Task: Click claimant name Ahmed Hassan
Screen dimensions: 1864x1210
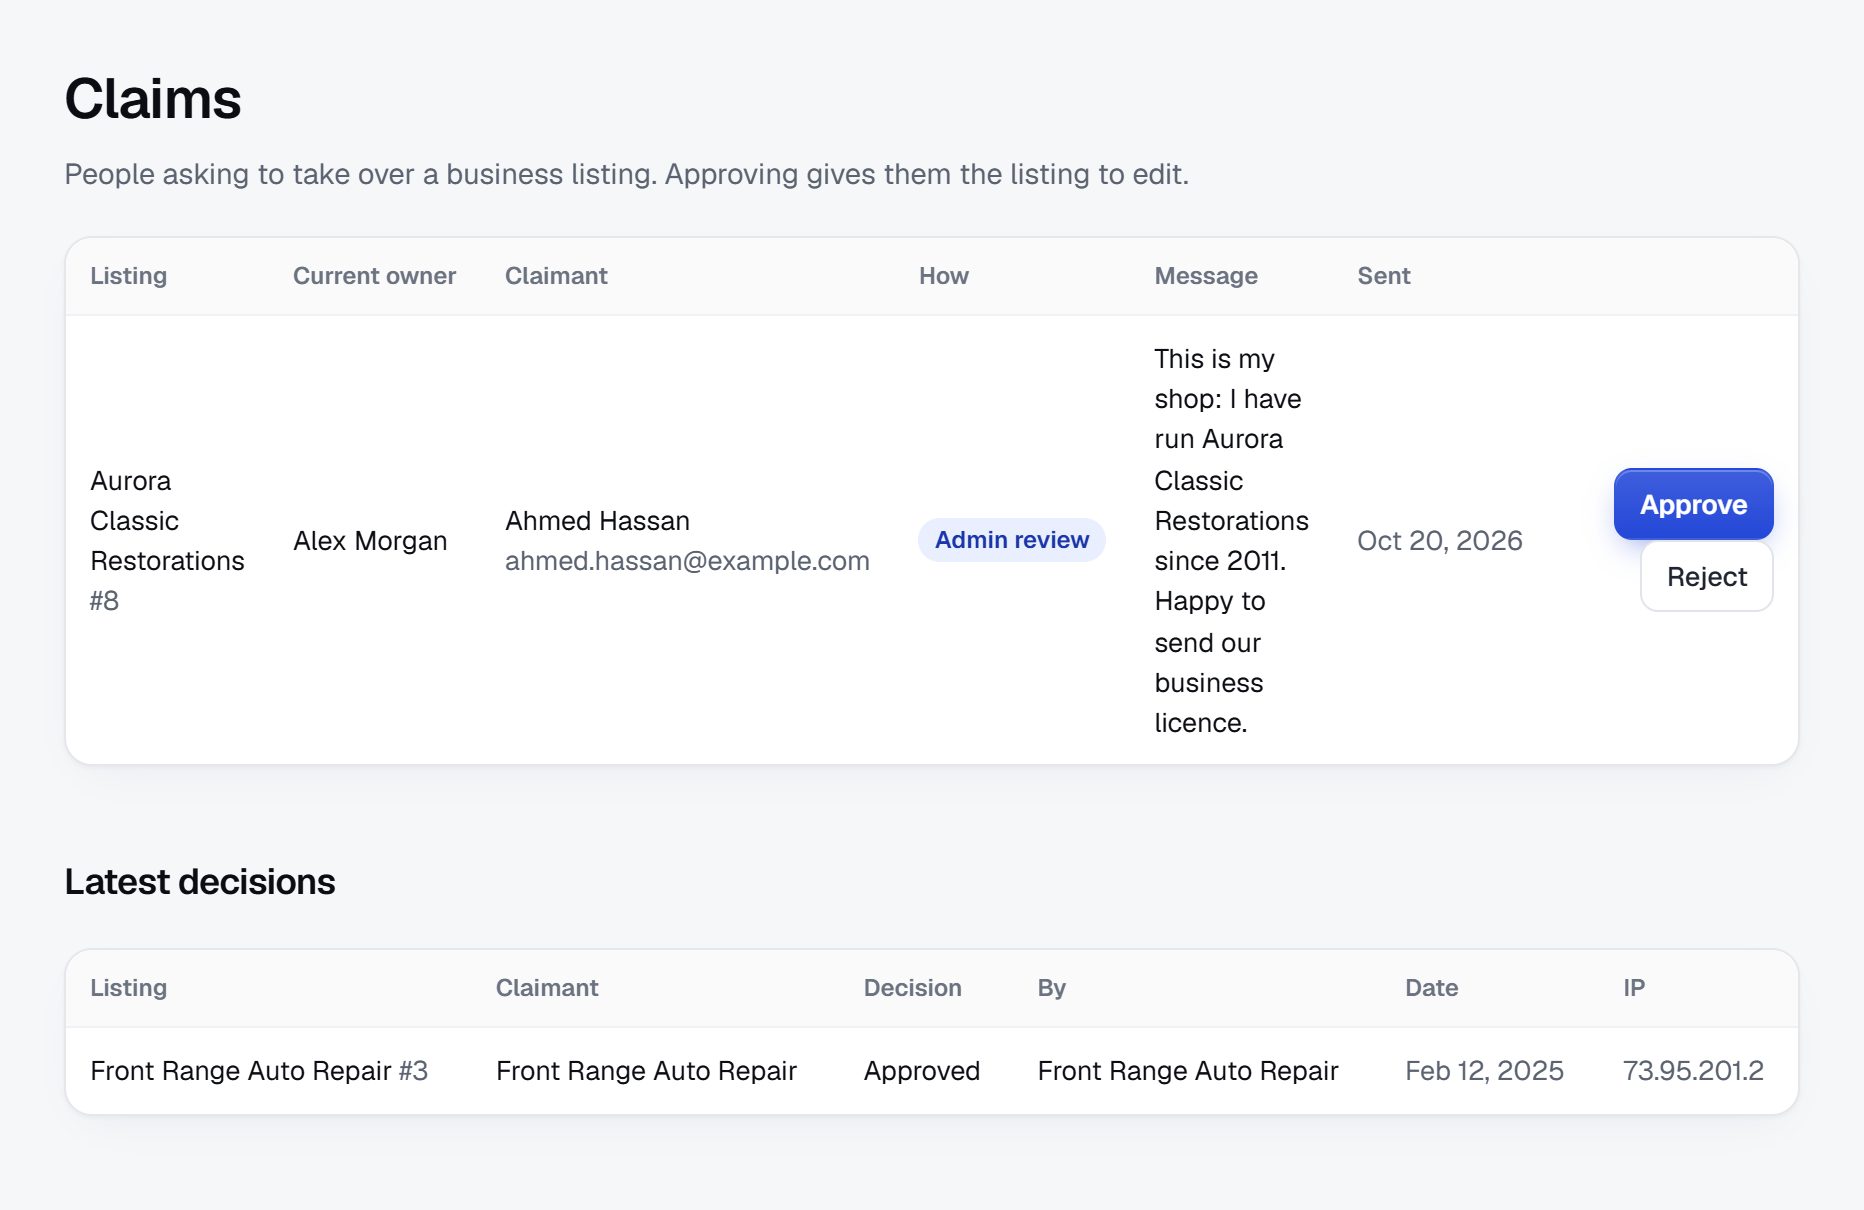Action: click(597, 521)
